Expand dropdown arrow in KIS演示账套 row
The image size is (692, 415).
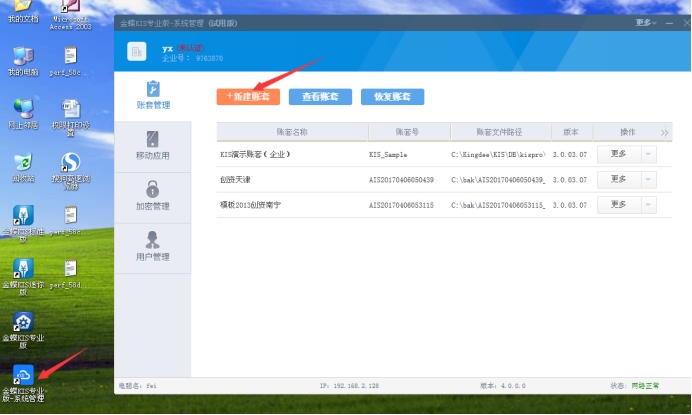[x=648, y=154]
